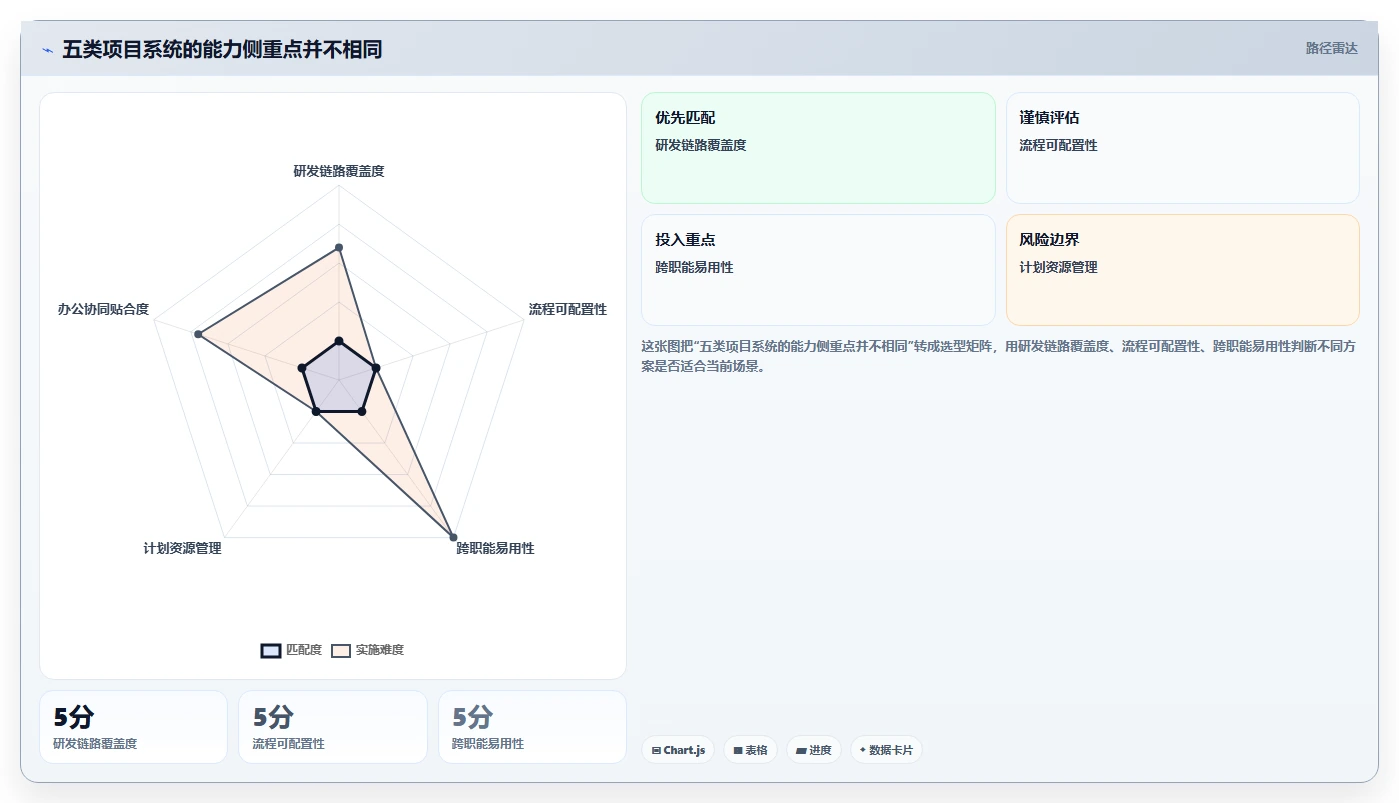Open the 优先匹配 card
This screenshot has height=803, width=1399.
pyautogui.click(x=818, y=148)
